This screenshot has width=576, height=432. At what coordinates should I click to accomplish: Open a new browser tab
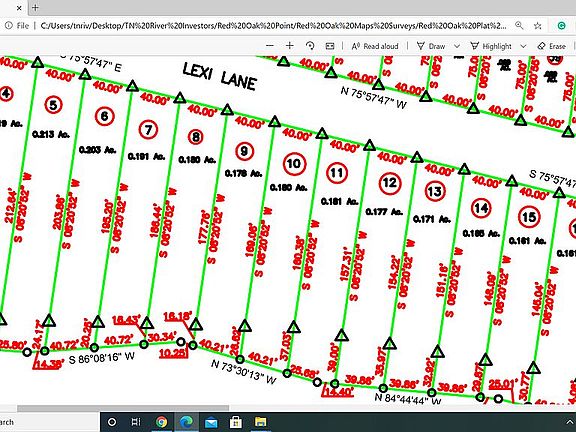coord(35,7)
